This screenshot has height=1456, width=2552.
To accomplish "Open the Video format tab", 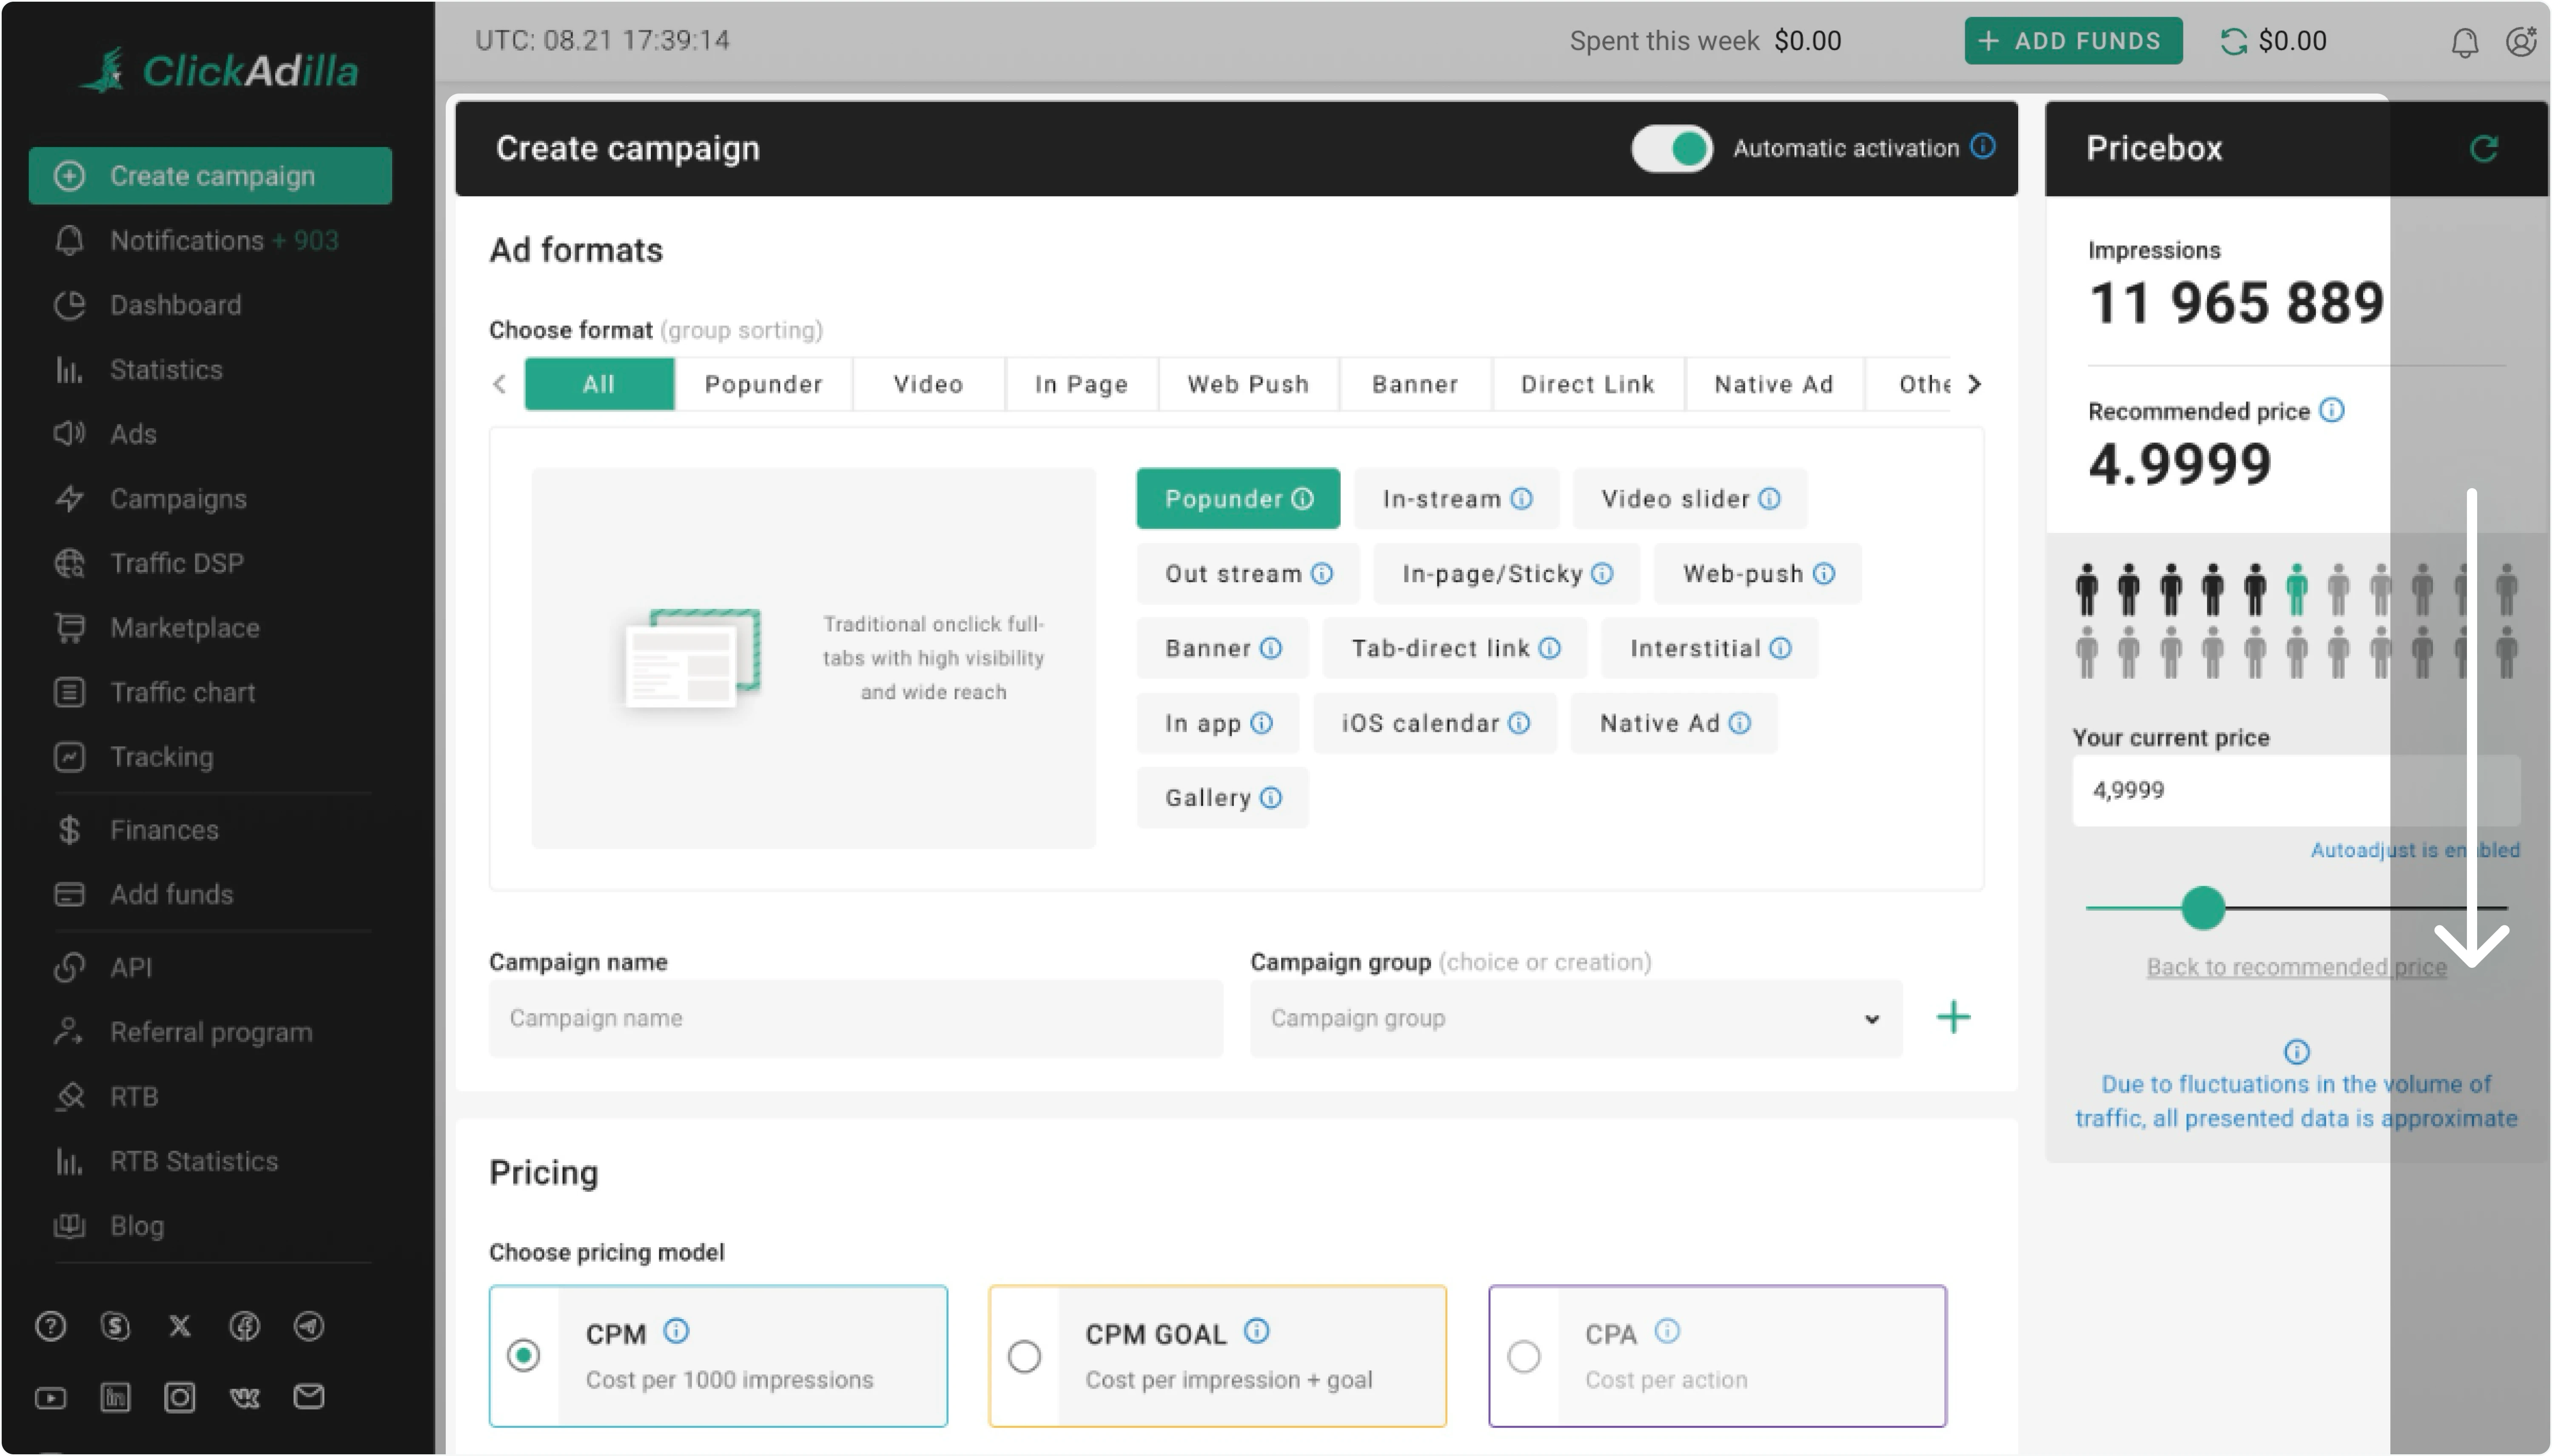I will 927,383.
